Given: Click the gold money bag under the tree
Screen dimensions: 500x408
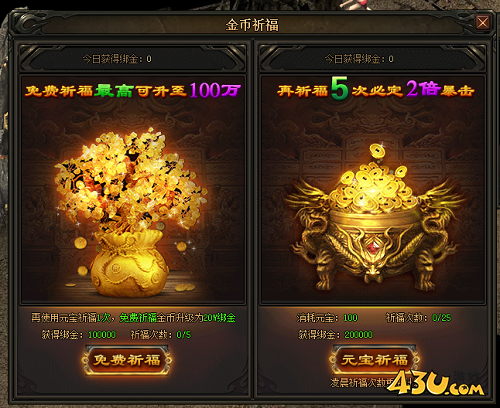Looking at the screenshot, I should pos(130,263).
